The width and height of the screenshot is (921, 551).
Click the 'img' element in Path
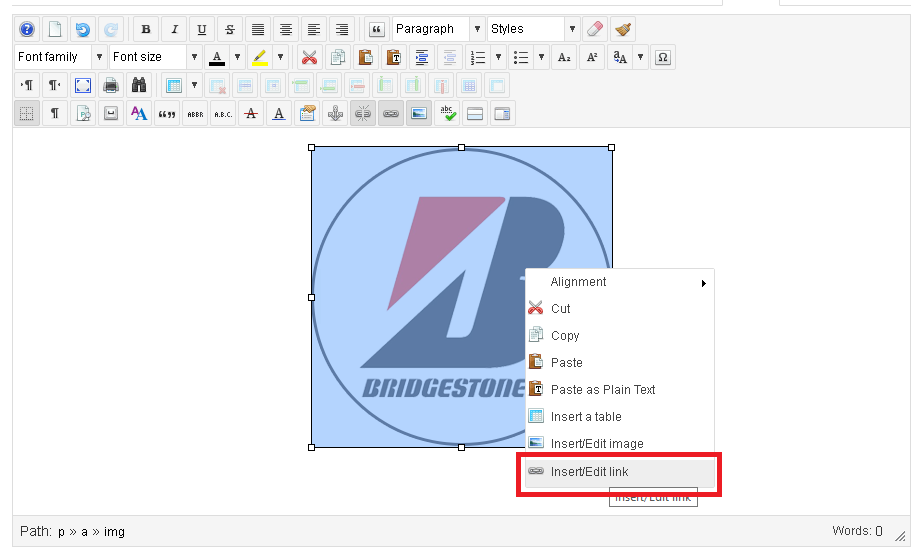click(115, 532)
